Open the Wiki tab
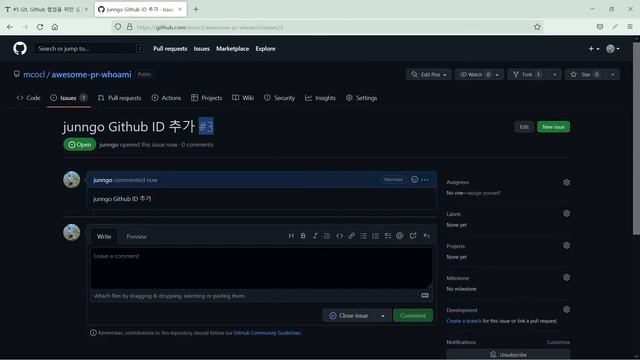Screen dimensions: 640x360 (x=243, y=98)
